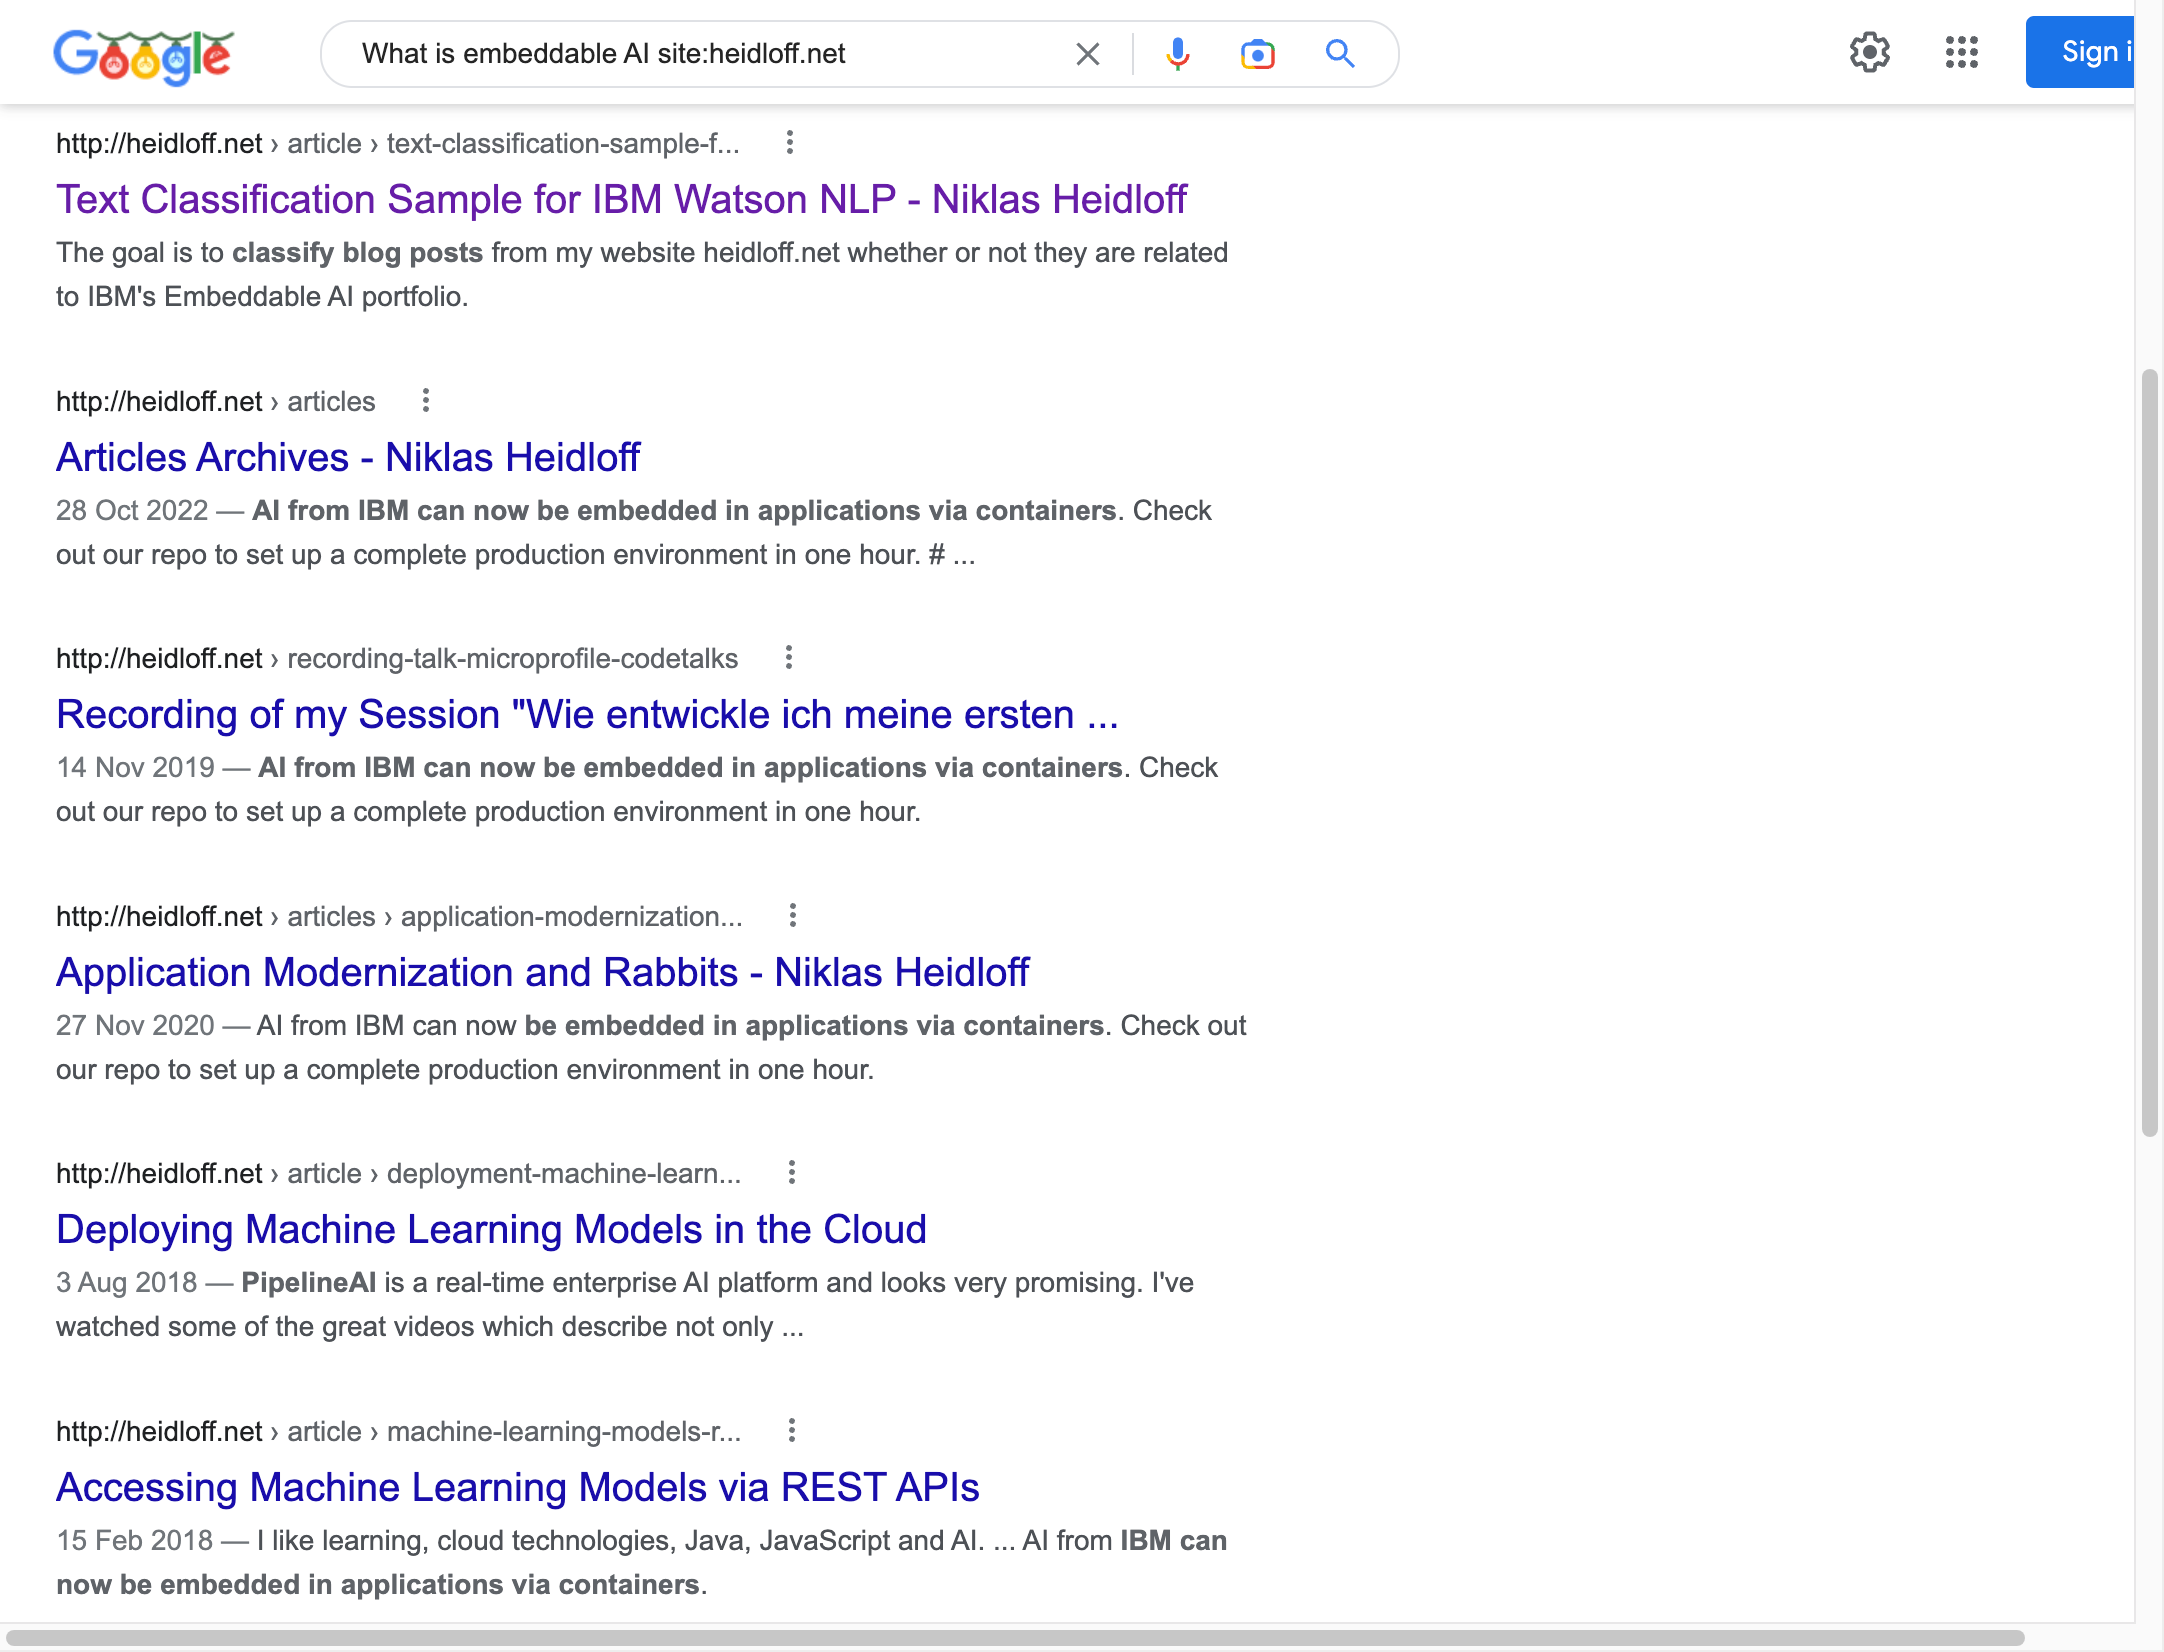Open Articles Archives - Niklas Heidloff link

pos(348,457)
